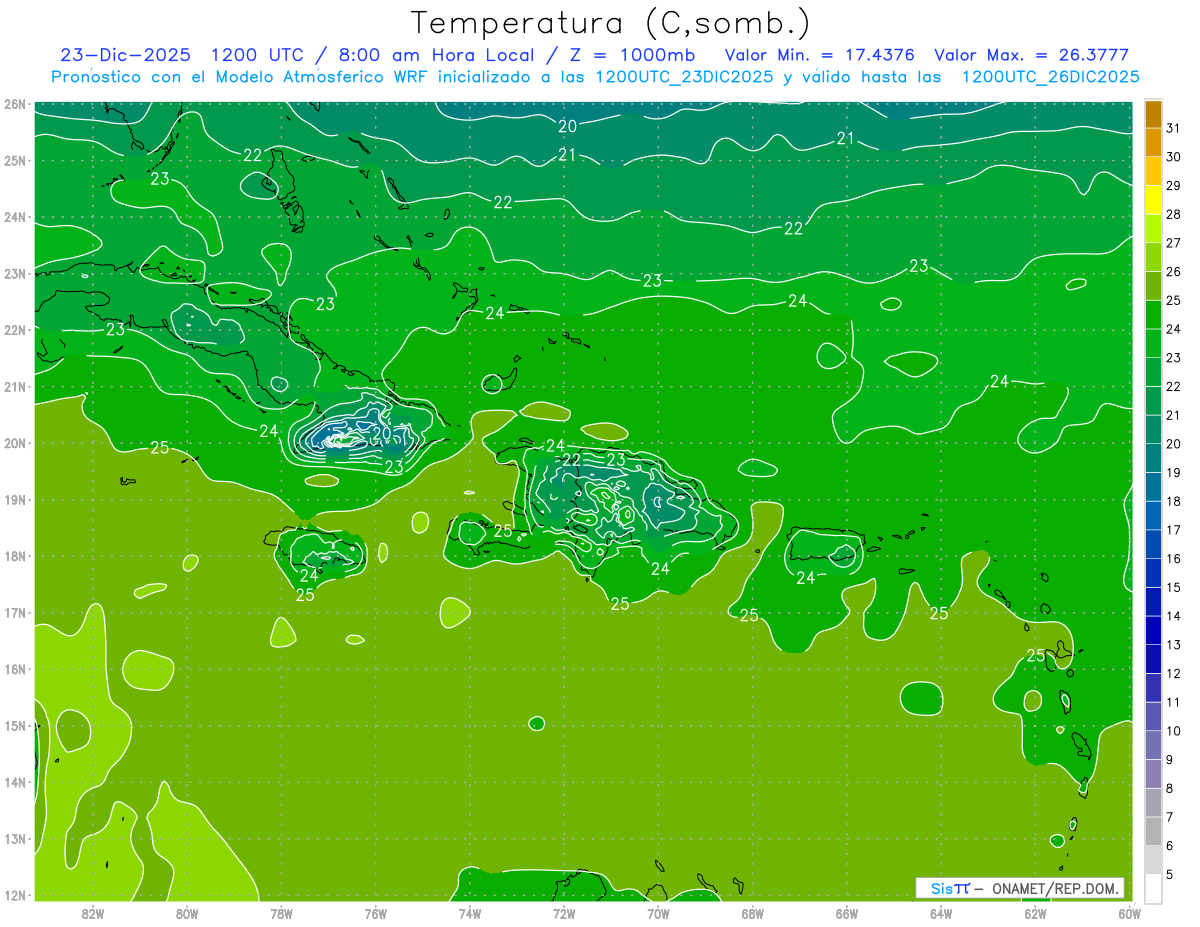Click longitude axis label 60W
1200x927 pixels.
1130,914
